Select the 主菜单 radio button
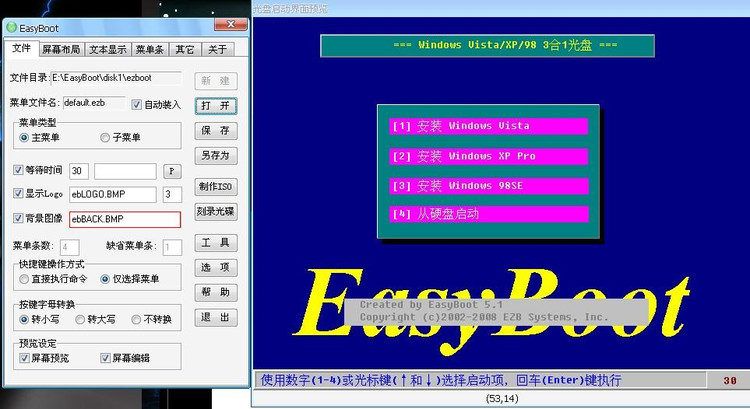The width and height of the screenshot is (750, 409). pos(24,138)
